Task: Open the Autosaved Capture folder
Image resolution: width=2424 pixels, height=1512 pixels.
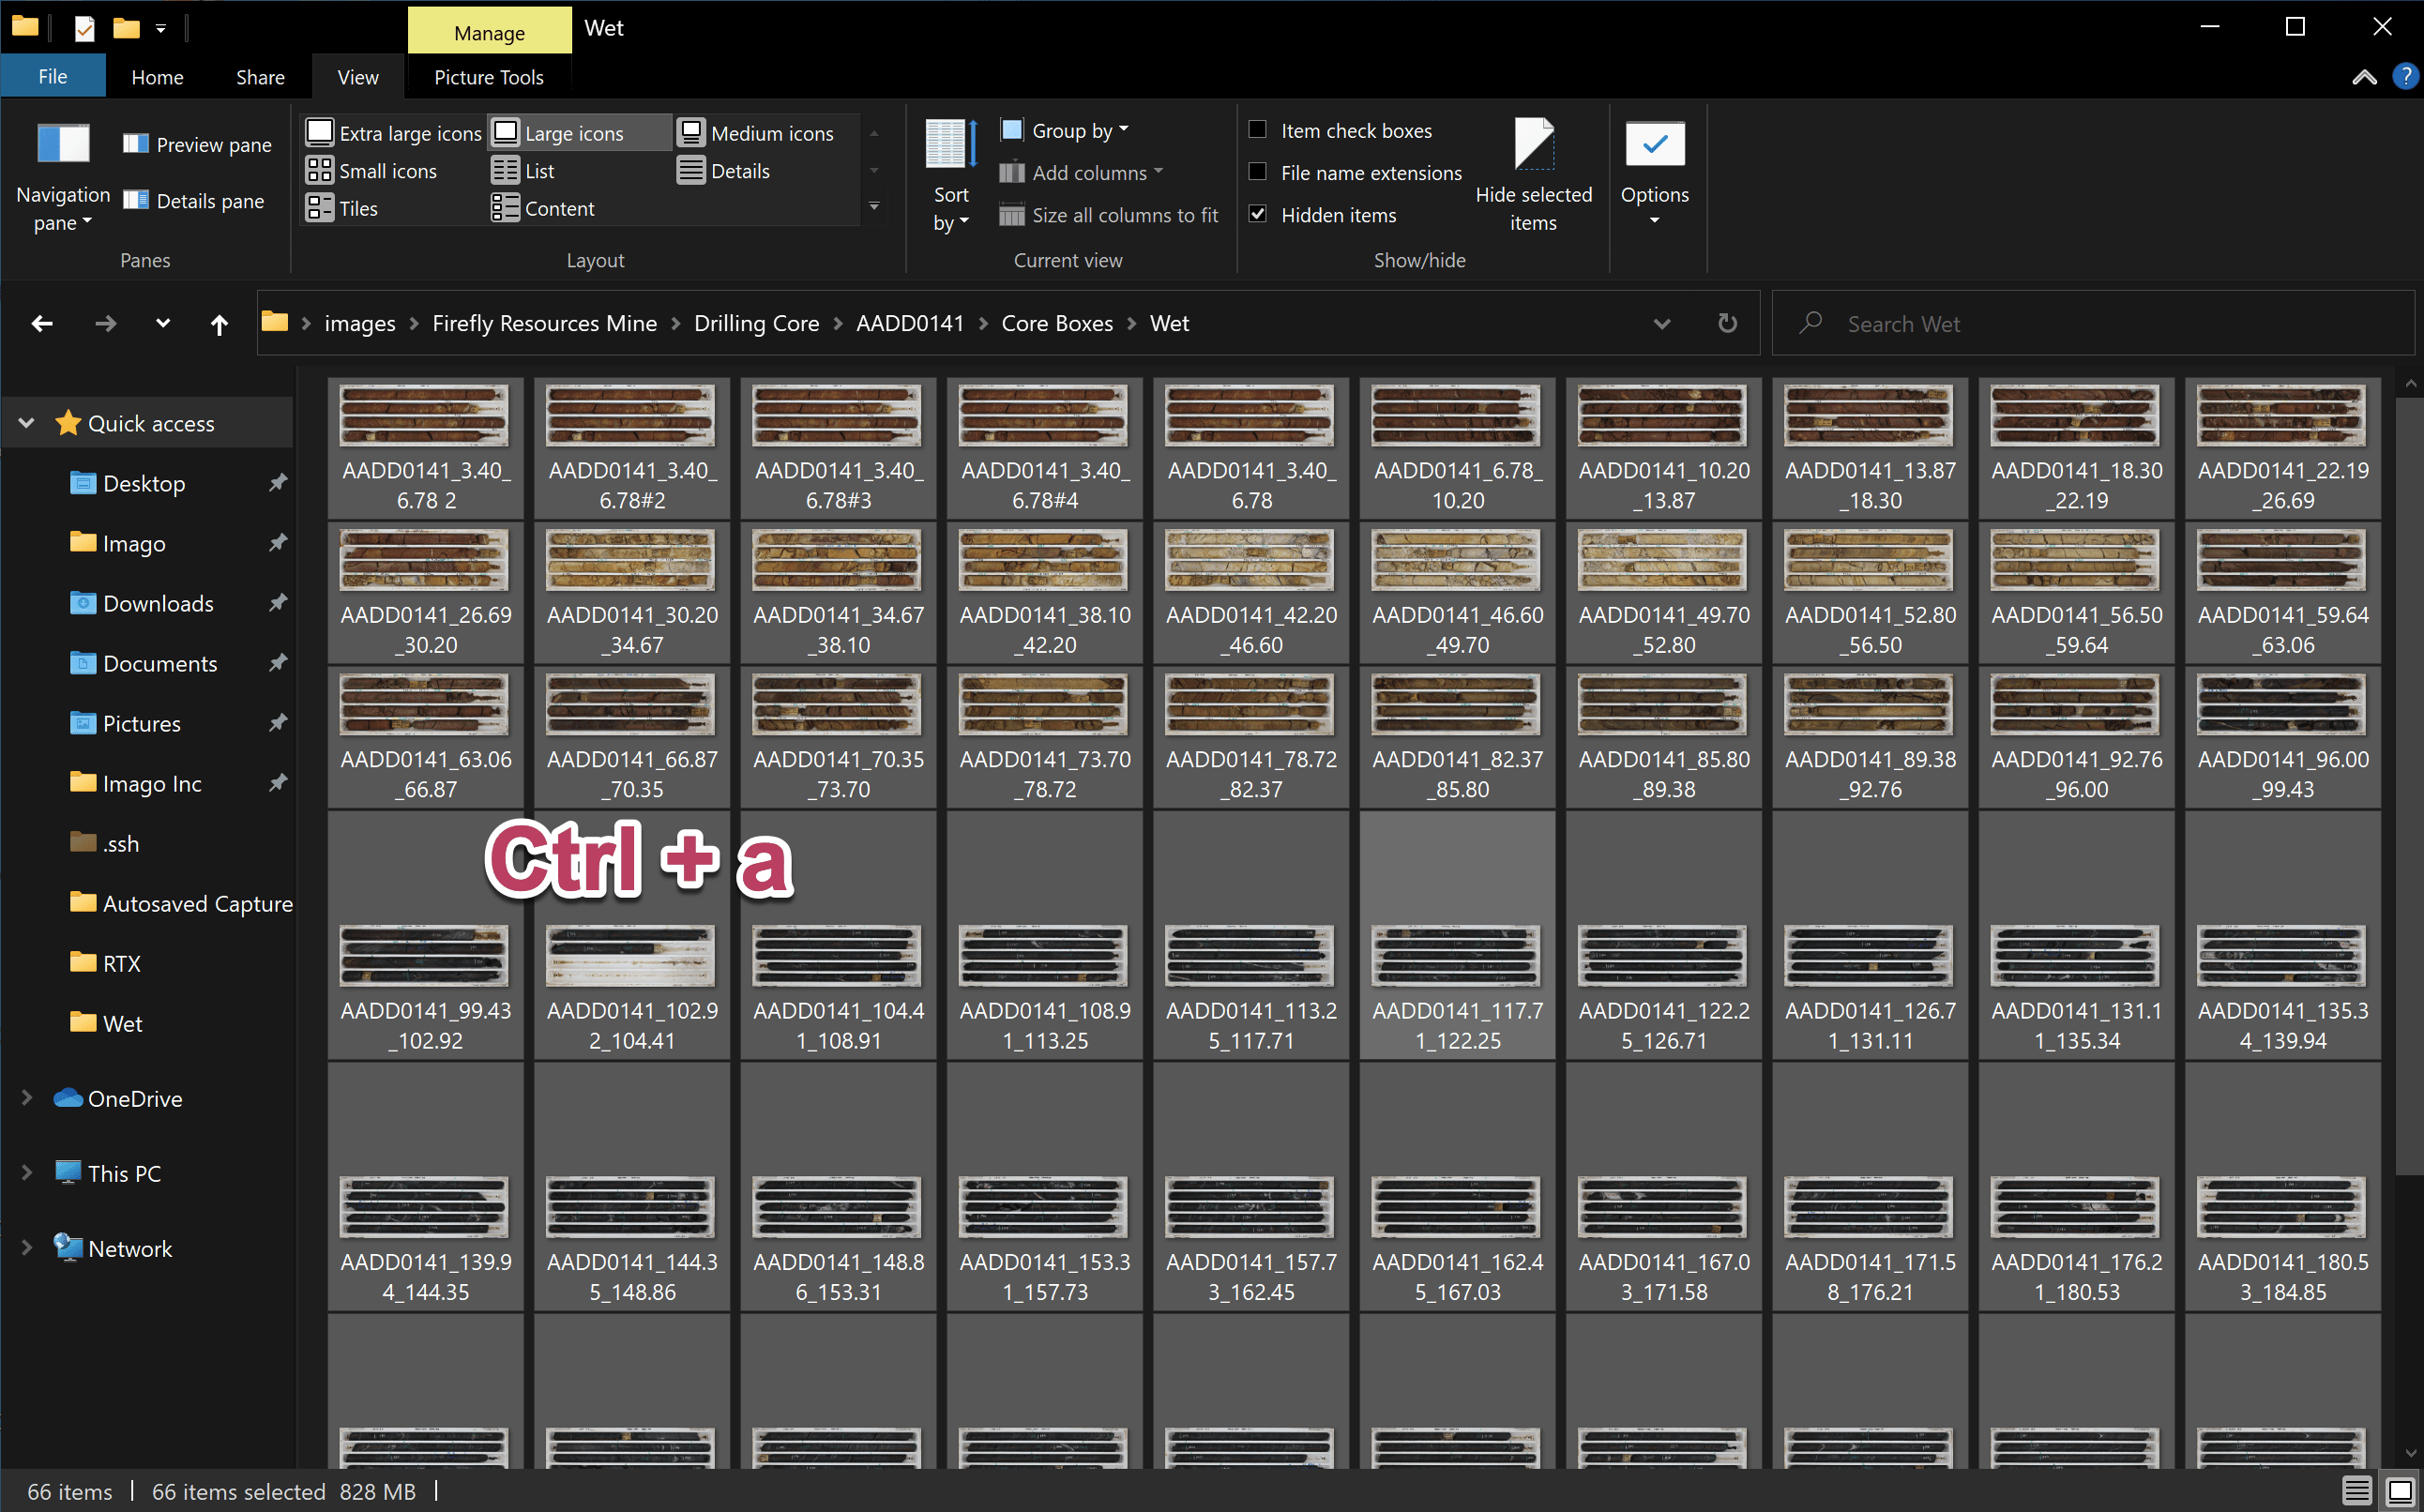Action: click(x=182, y=903)
